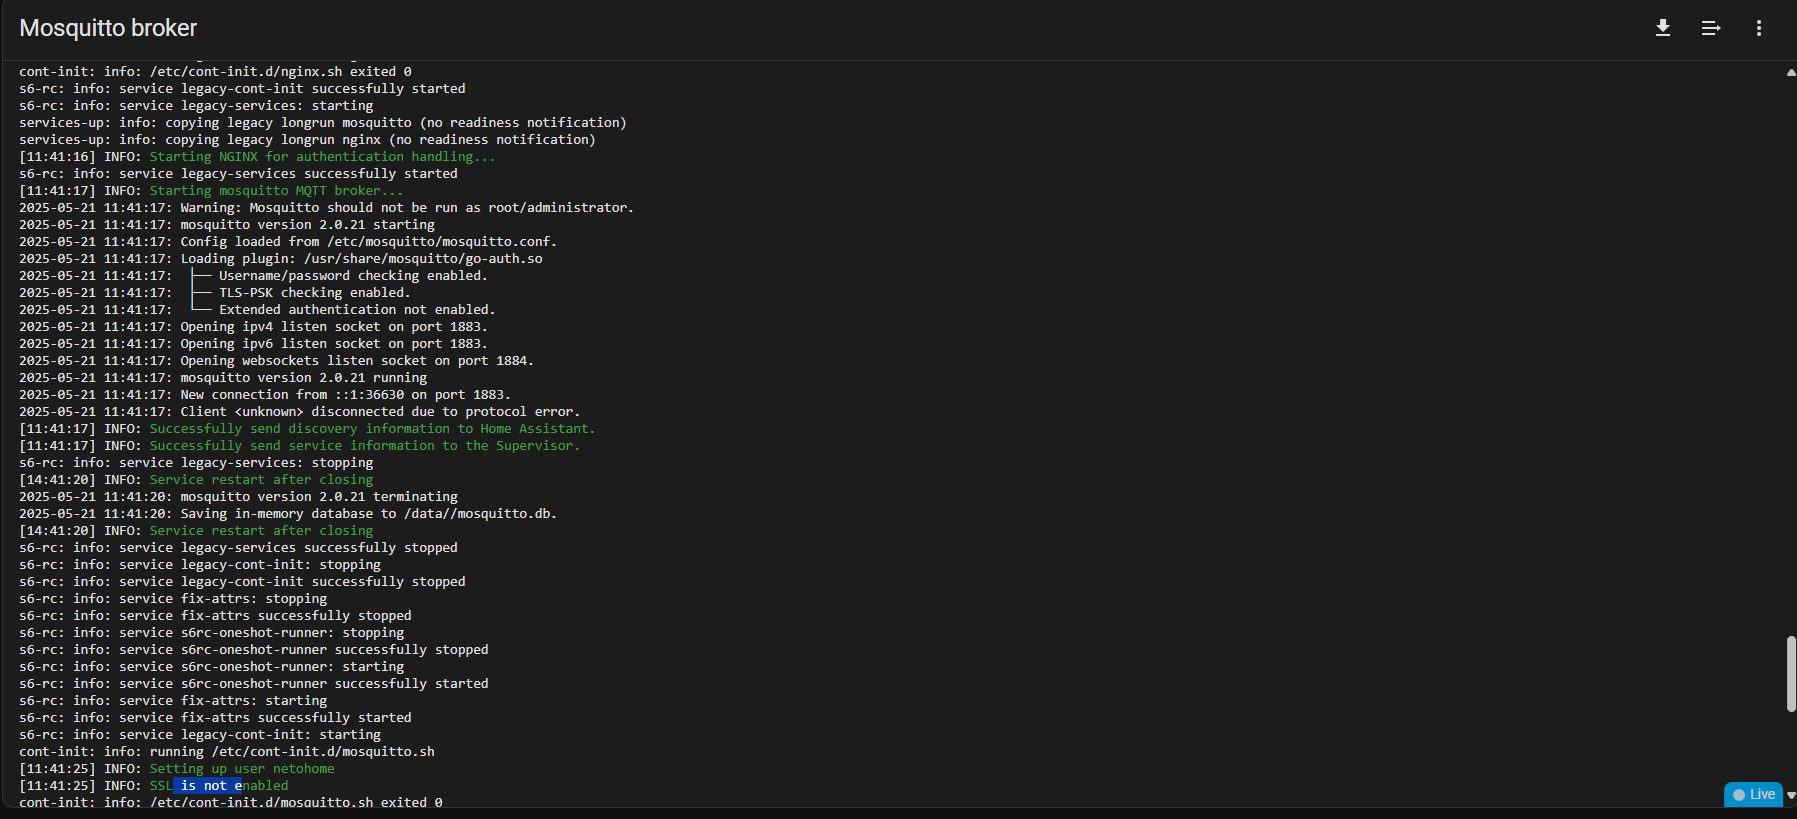Screen dimensions: 1797x819
Task: Click 'running /etc/cont-init.d/mosquitto.sh' log line
Action: pos(227,751)
